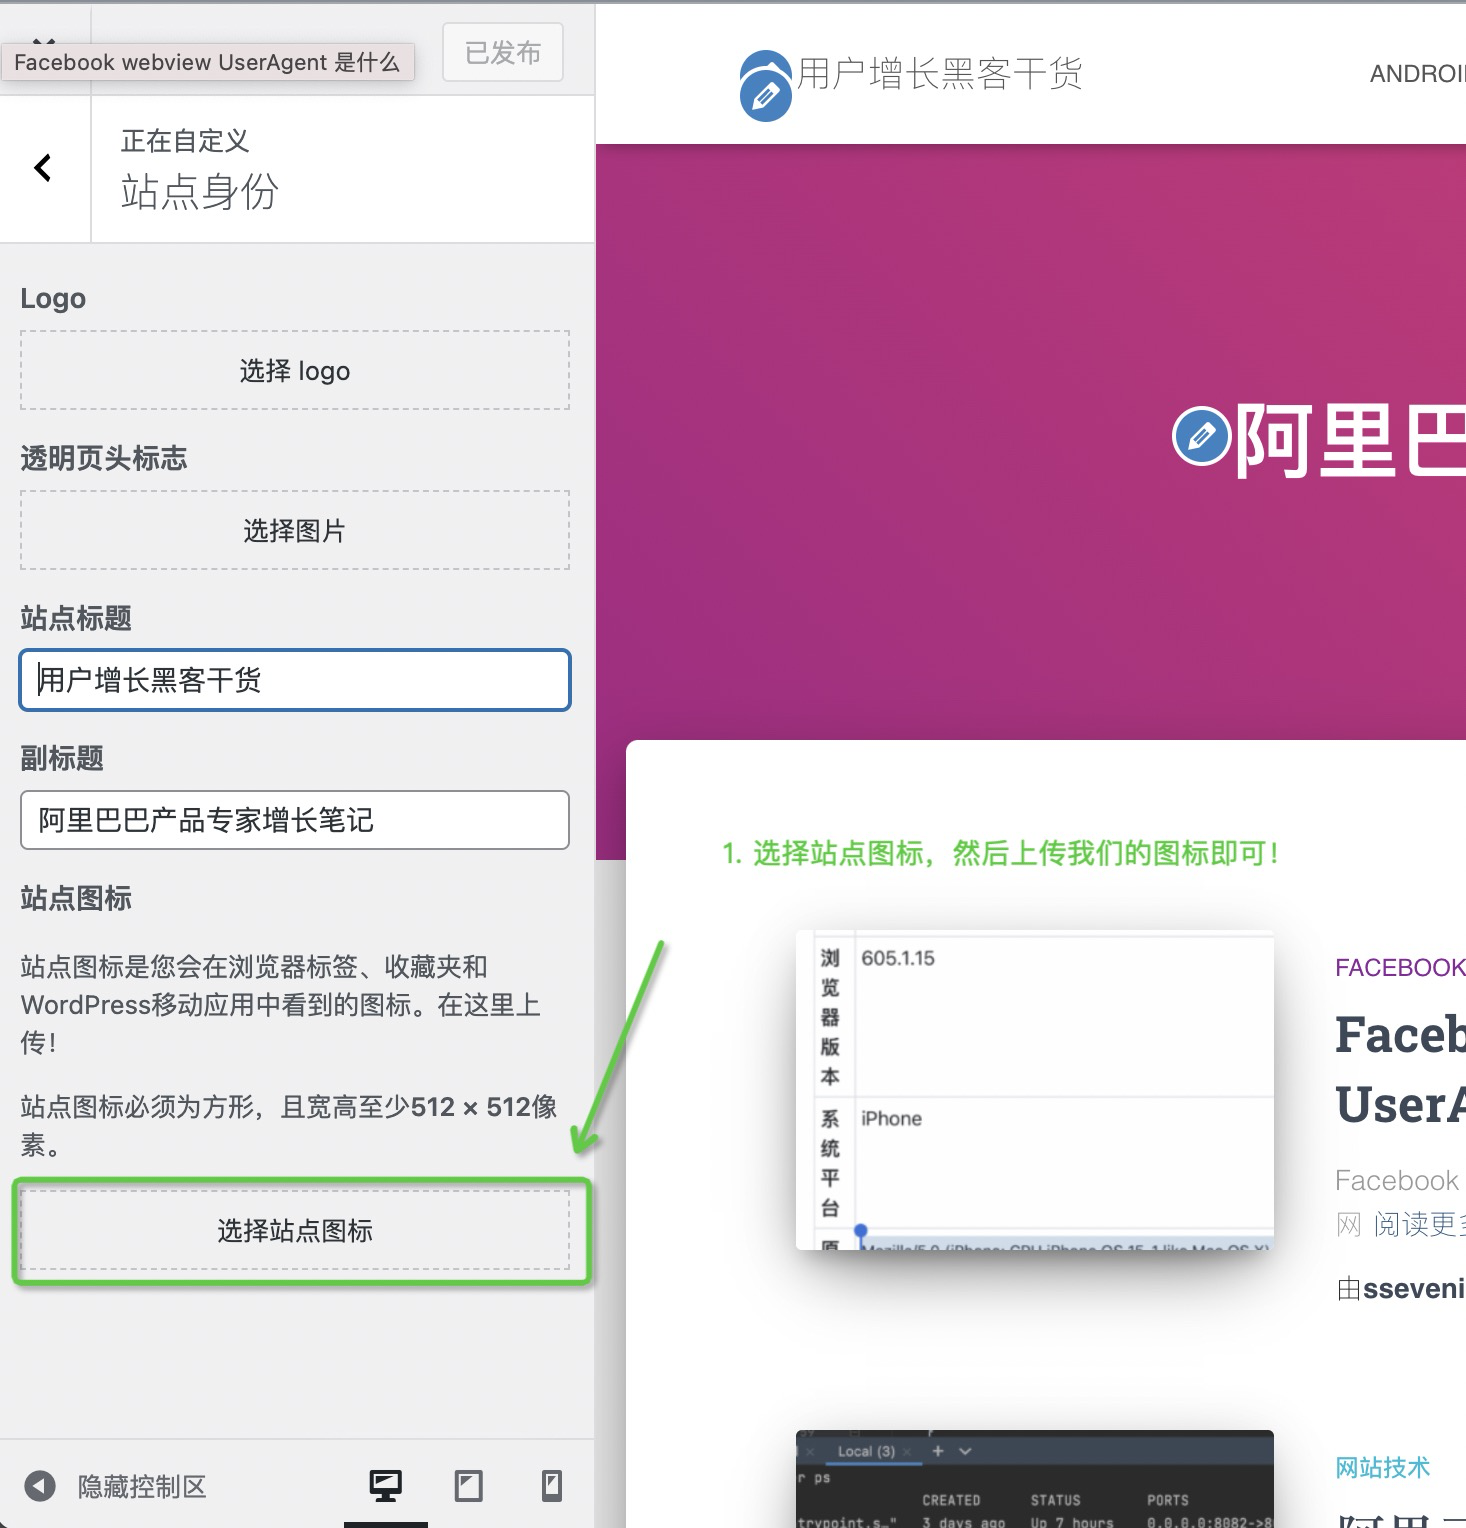Click the 站点身份 section heading
The height and width of the screenshot is (1528, 1466).
pyautogui.click(x=200, y=191)
